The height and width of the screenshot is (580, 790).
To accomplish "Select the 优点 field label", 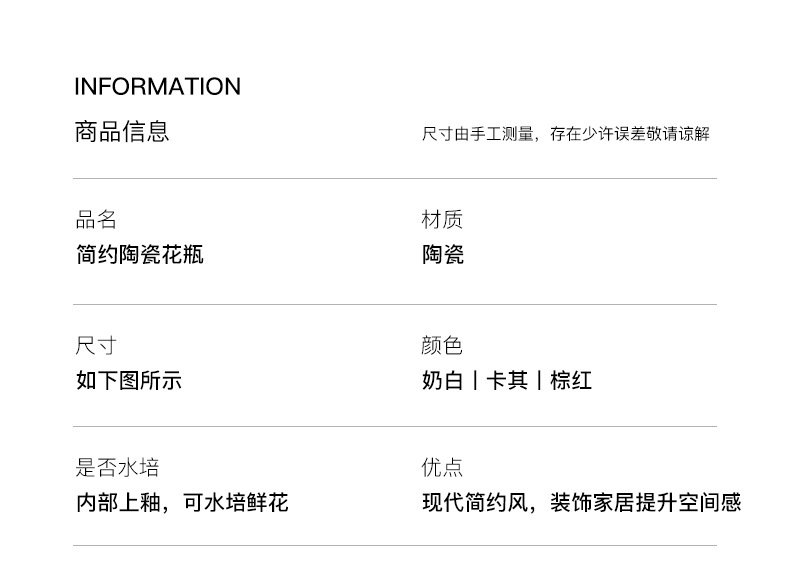I will (x=442, y=467).
